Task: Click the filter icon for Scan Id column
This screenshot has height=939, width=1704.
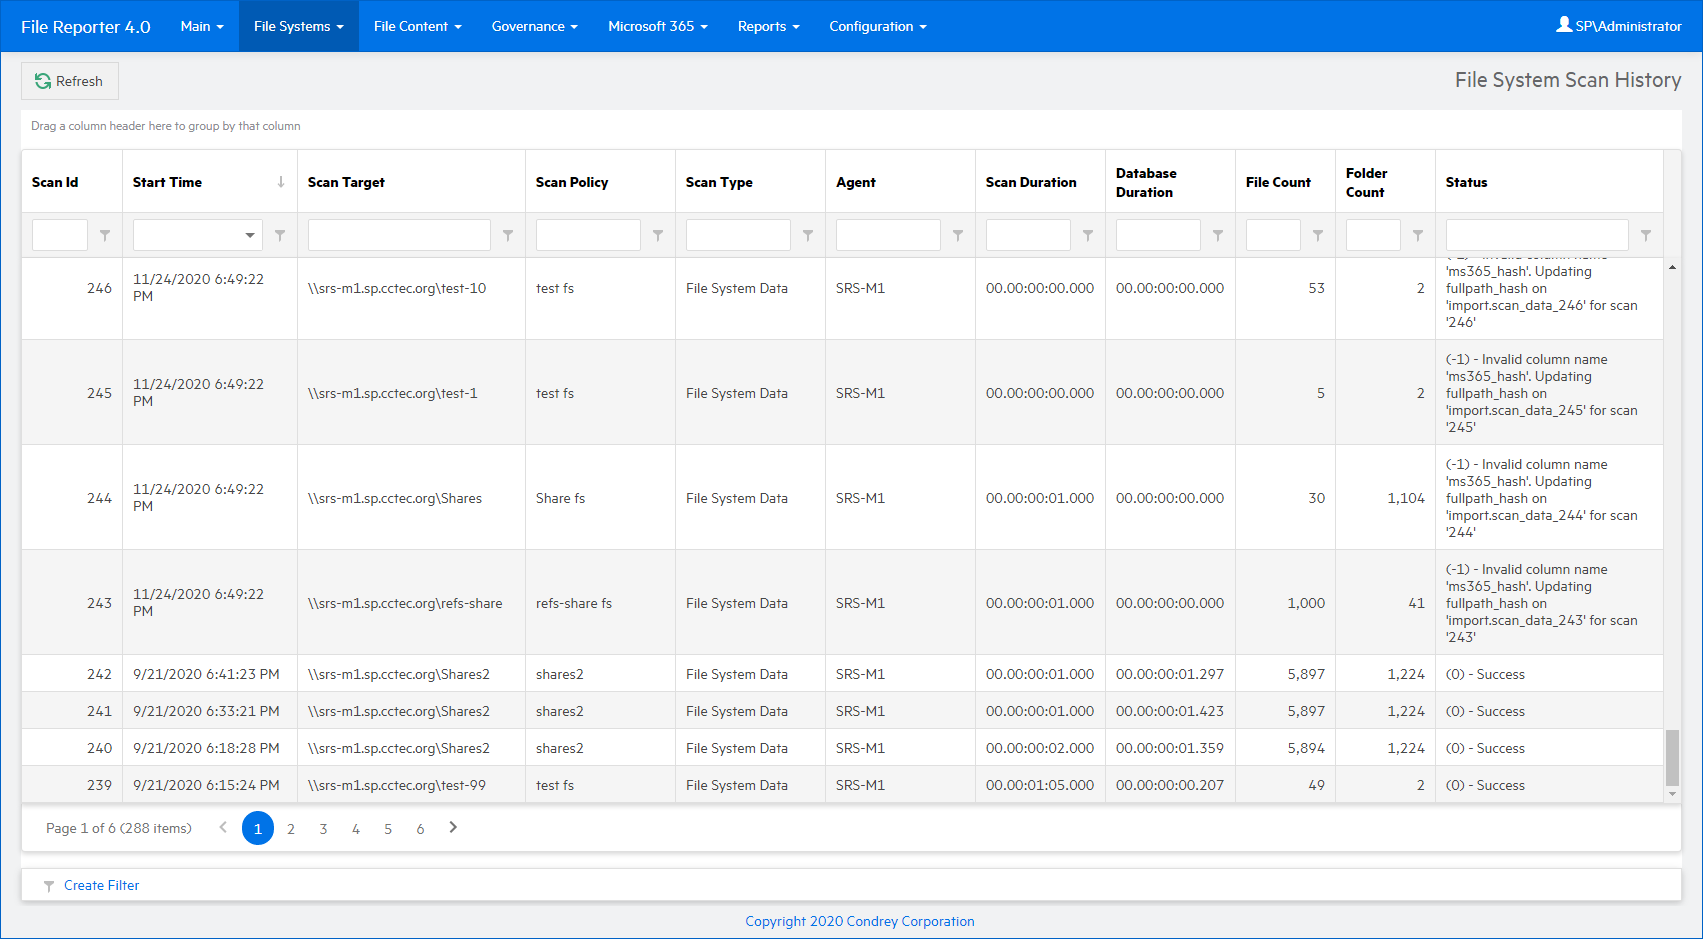Action: [x=105, y=235]
